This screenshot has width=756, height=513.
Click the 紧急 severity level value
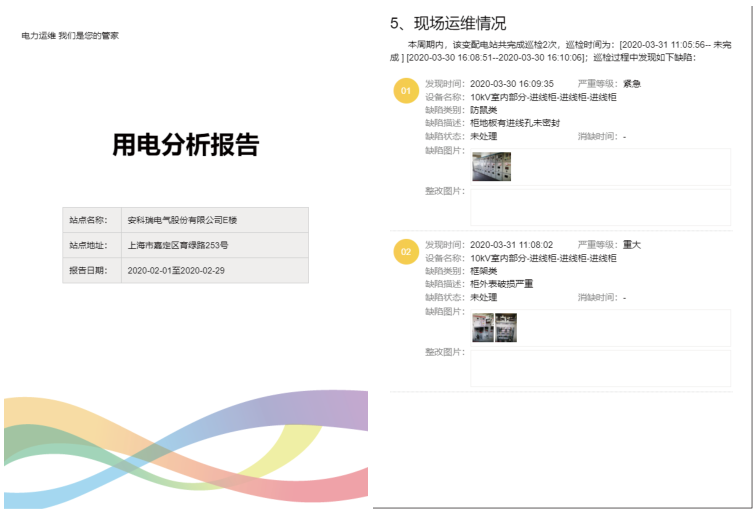click(x=632, y=84)
